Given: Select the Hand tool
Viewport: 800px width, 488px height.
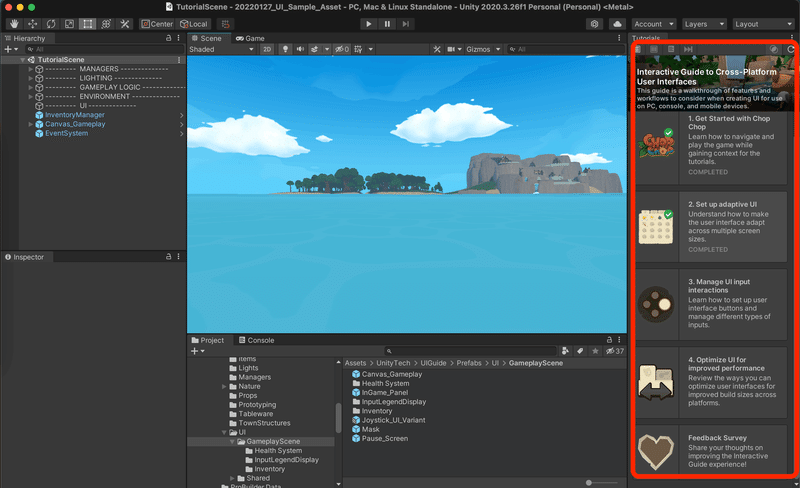Looking at the screenshot, I should coord(14,24).
